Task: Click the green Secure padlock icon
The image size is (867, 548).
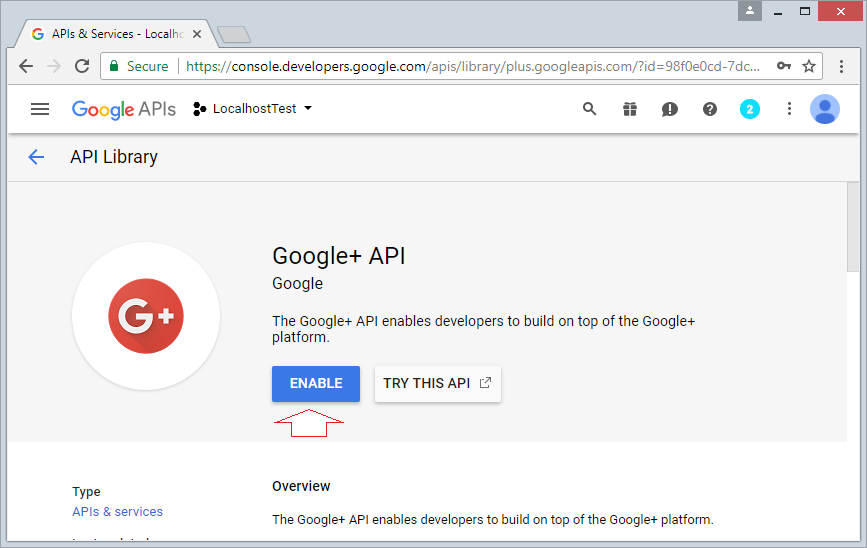Action: pyautogui.click(x=114, y=66)
